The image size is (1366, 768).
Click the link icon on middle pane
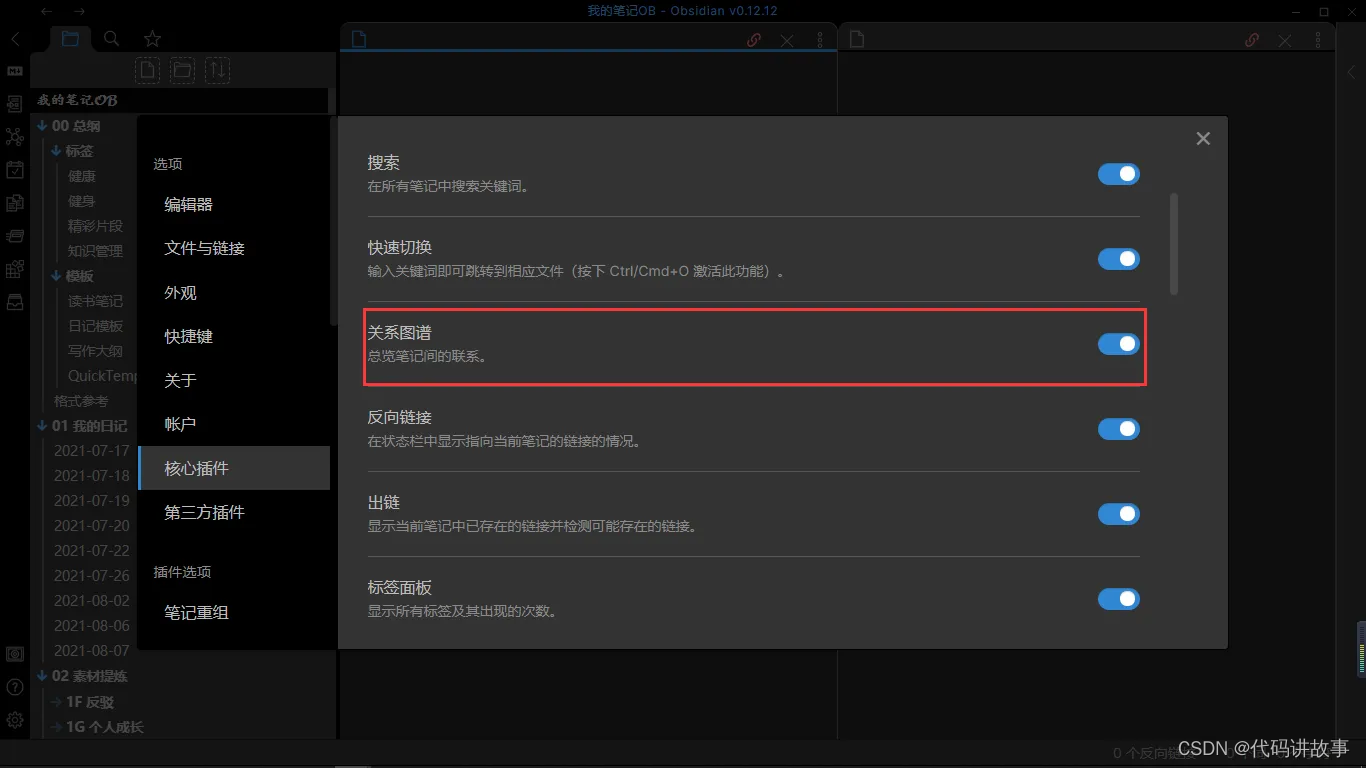(x=755, y=40)
